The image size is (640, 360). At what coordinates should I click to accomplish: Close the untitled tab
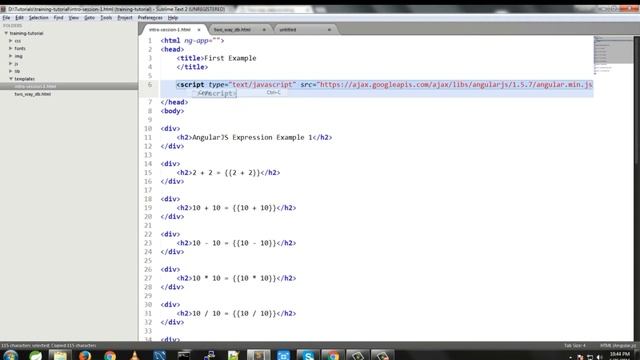(x=329, y=30)
